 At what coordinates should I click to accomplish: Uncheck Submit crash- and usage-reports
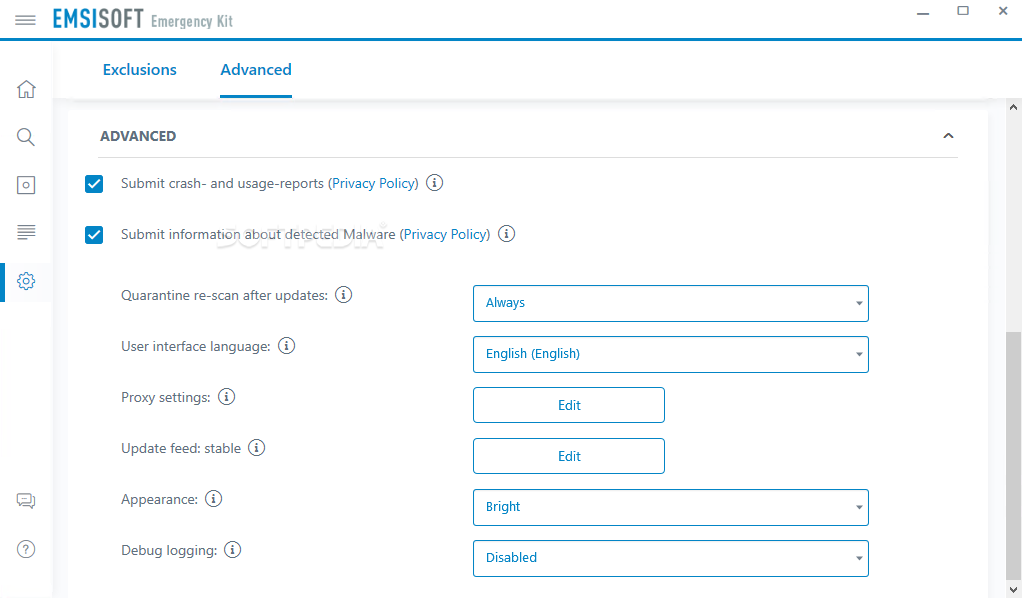(94, 184)
